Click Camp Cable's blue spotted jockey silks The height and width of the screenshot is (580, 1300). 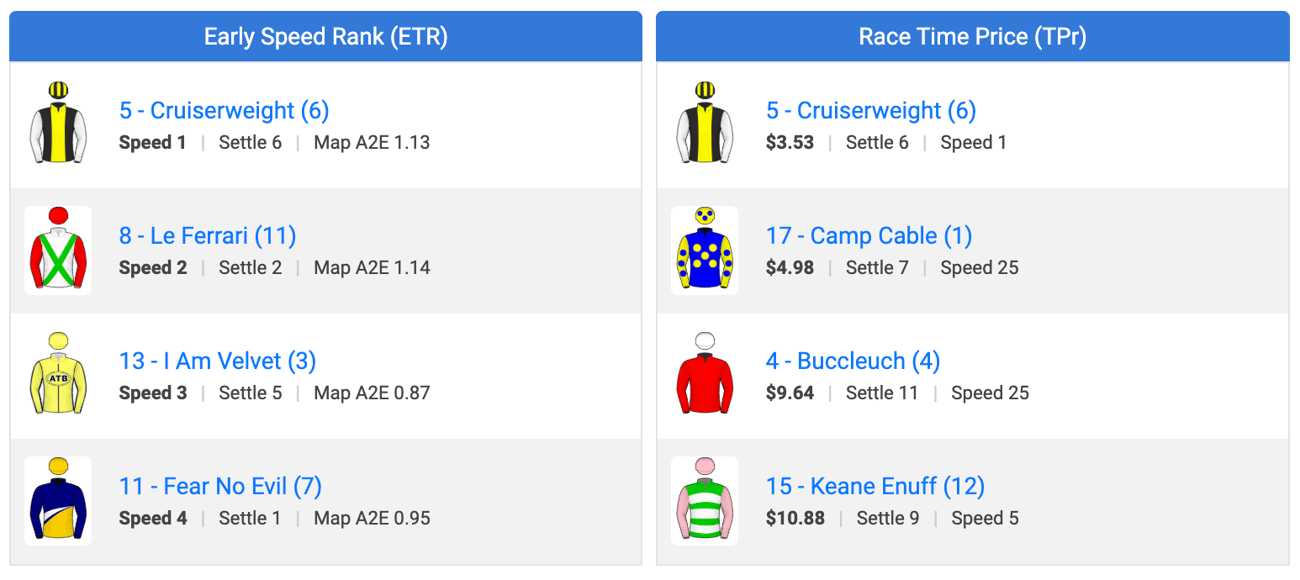point(705,250)
